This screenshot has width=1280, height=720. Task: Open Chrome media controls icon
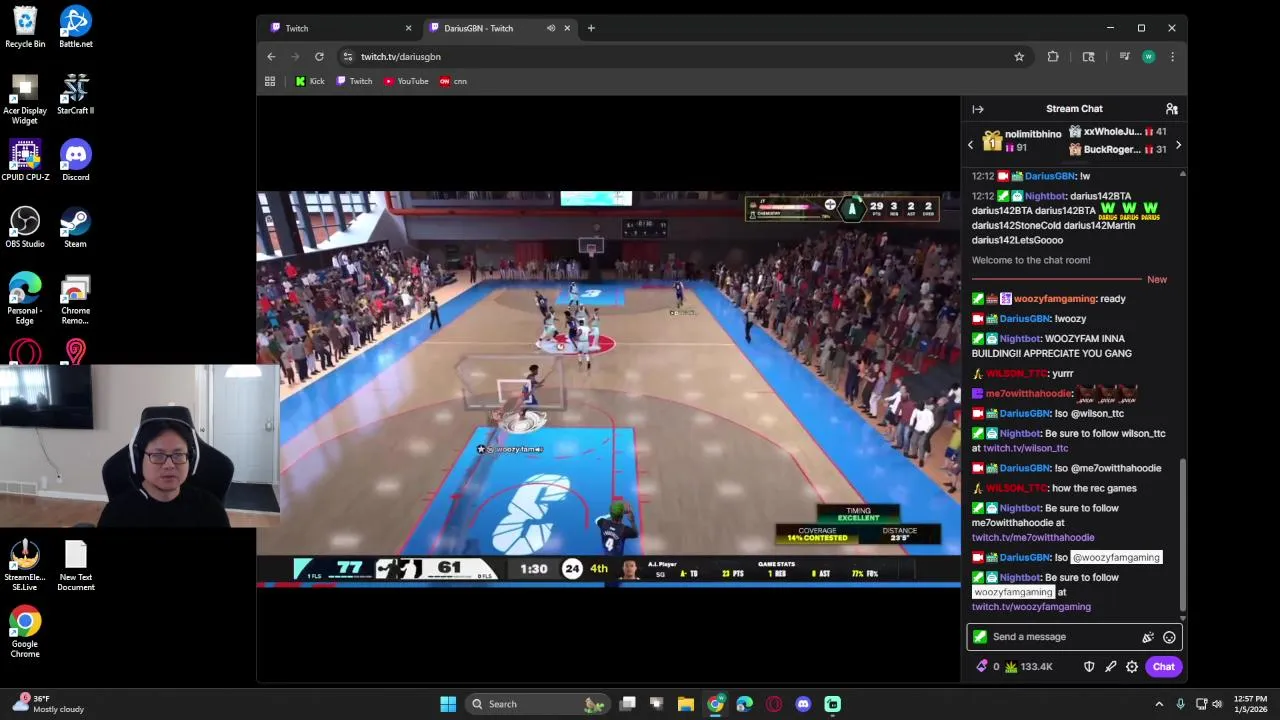click(1124, 57)
